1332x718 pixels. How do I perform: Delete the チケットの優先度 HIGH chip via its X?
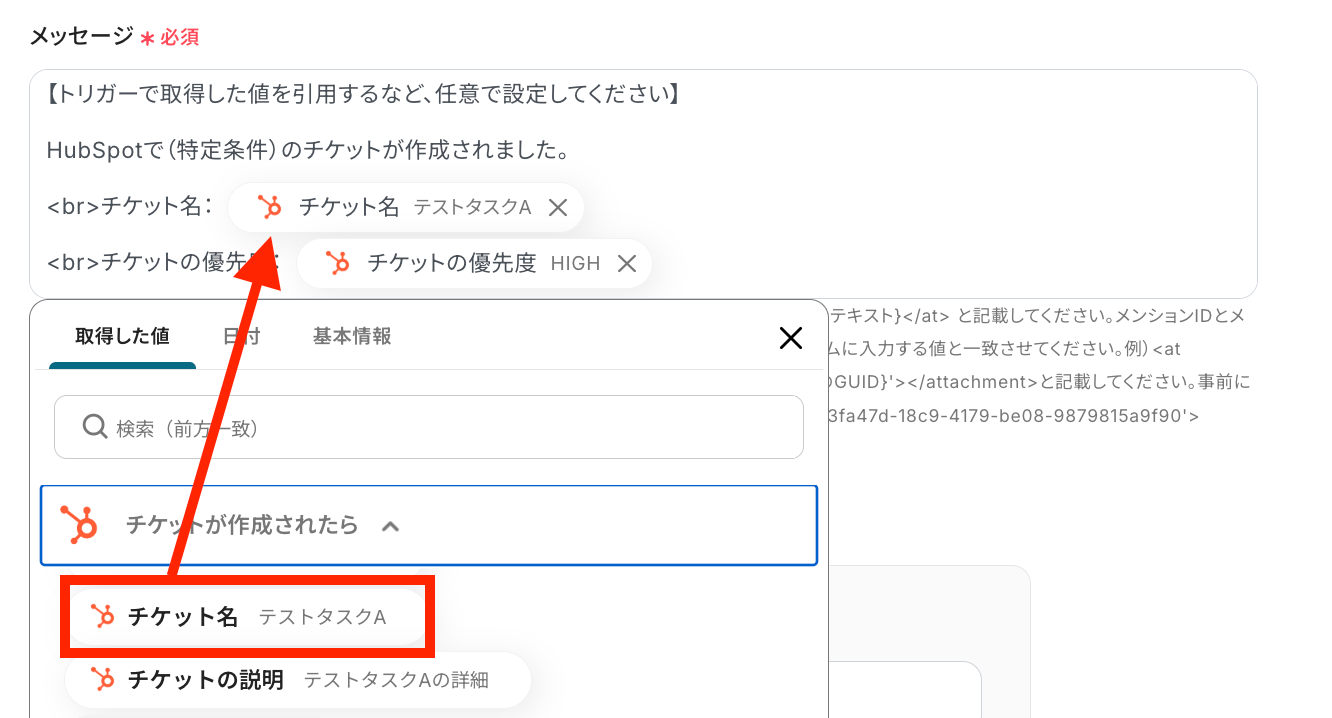[627, 263]
